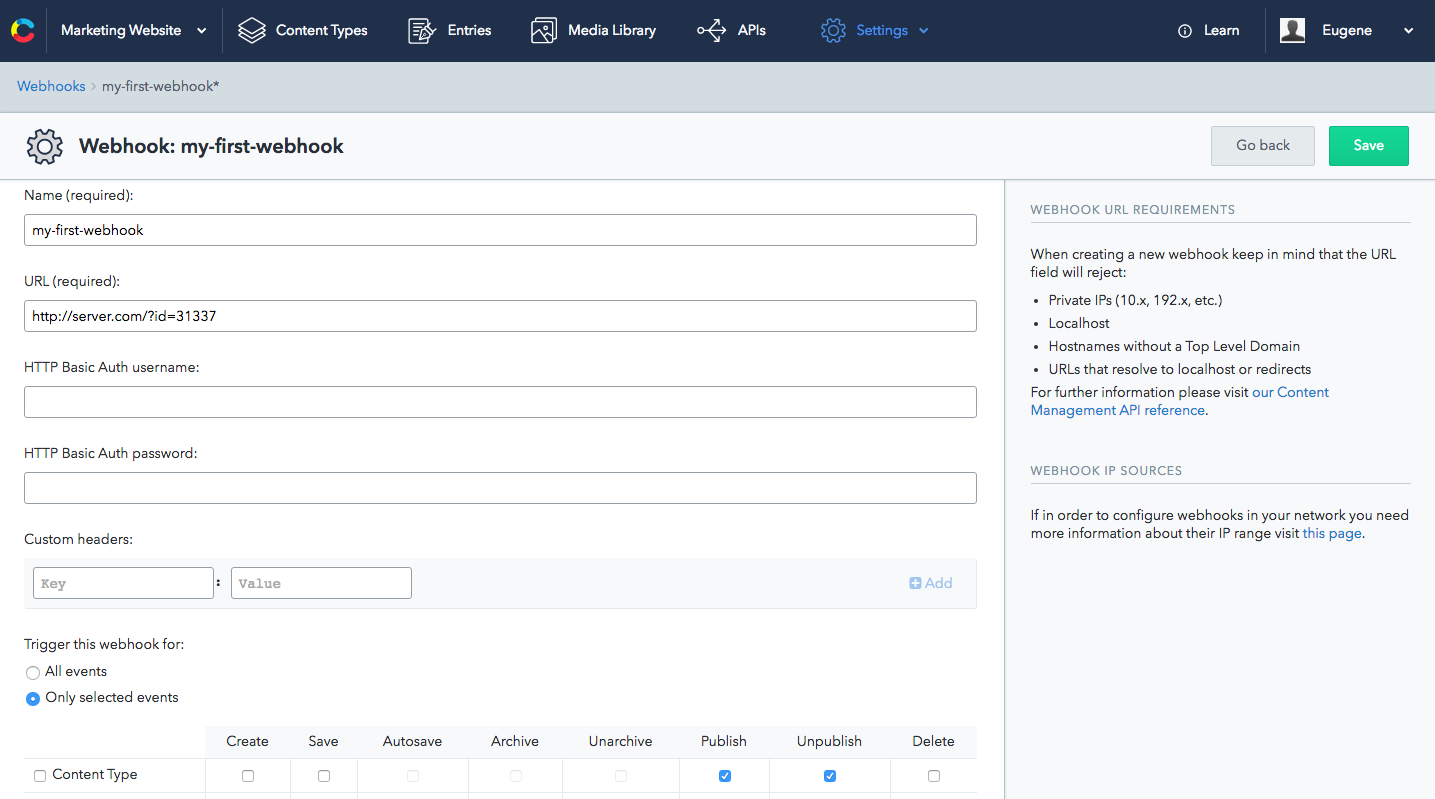1435x799 pixels.
Task: Click the Publish column header
Action: 724,741
